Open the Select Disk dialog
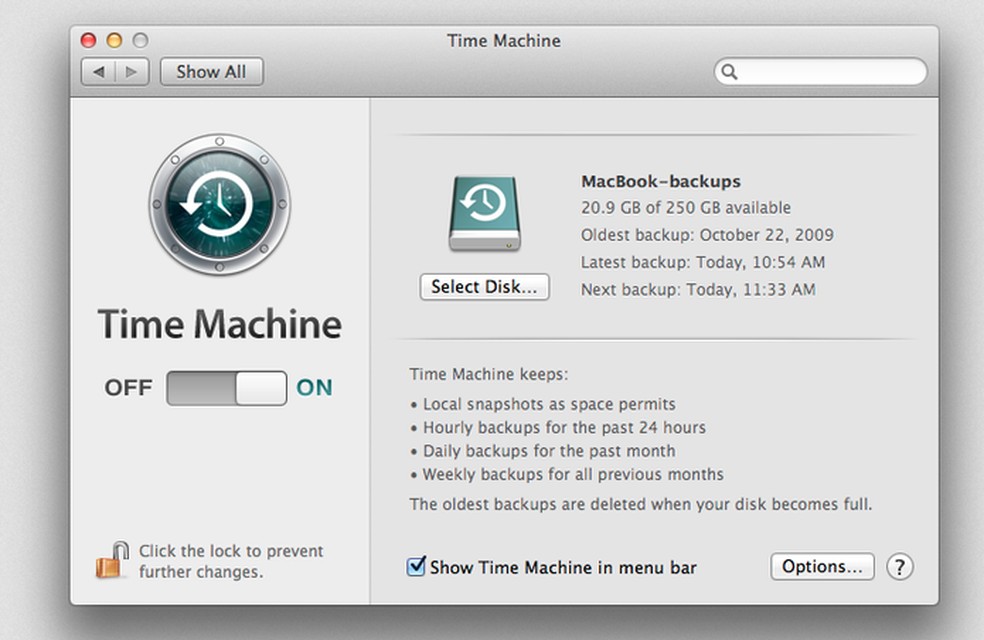 click(x=484, y=287)
